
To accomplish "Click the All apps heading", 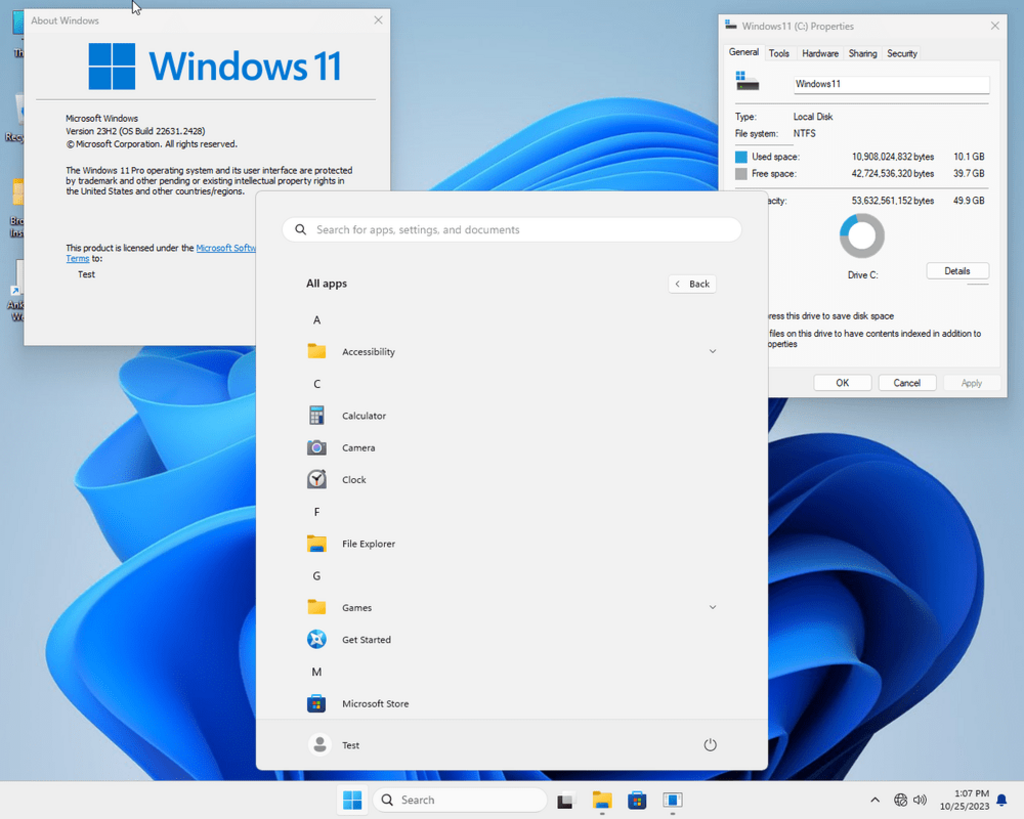I will (327, 283).
